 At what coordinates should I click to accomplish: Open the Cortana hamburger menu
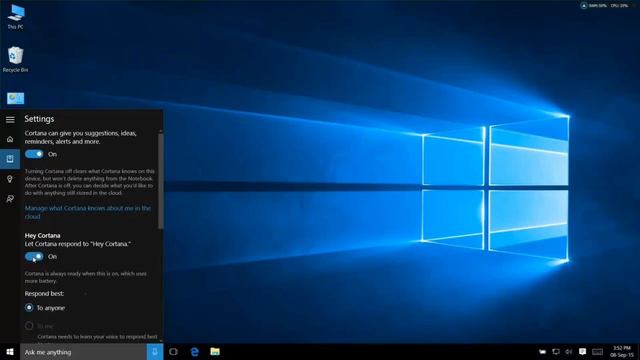pos(10,119)
